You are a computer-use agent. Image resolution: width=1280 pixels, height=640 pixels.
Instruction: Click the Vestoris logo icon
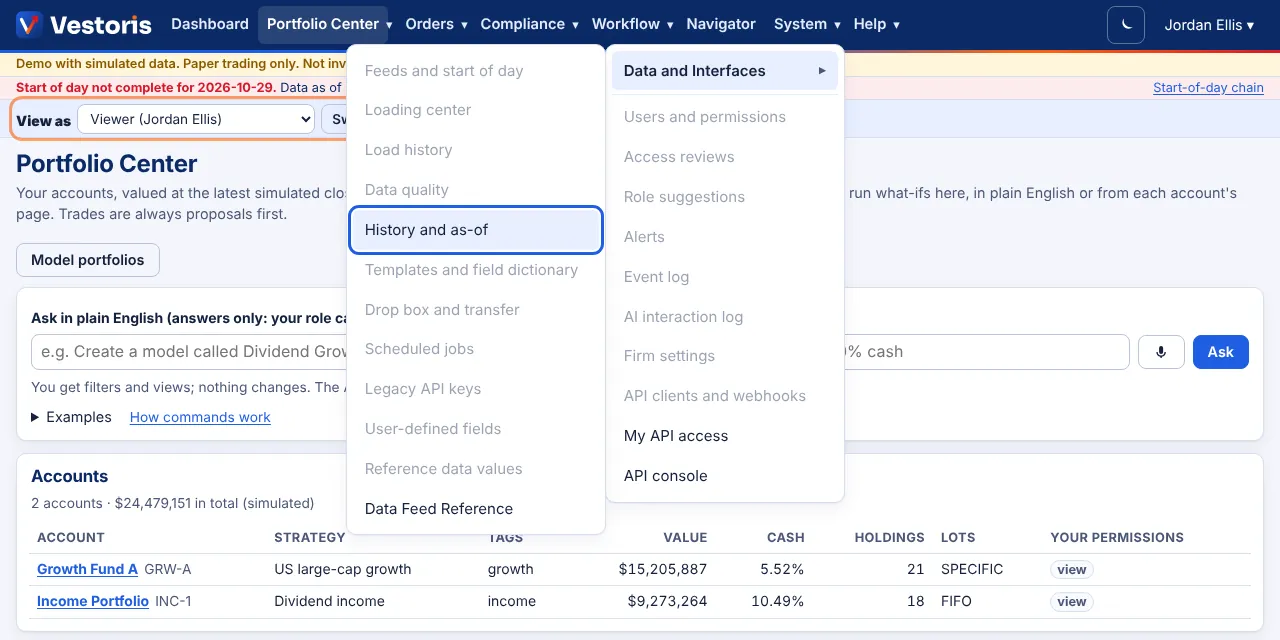29,24
